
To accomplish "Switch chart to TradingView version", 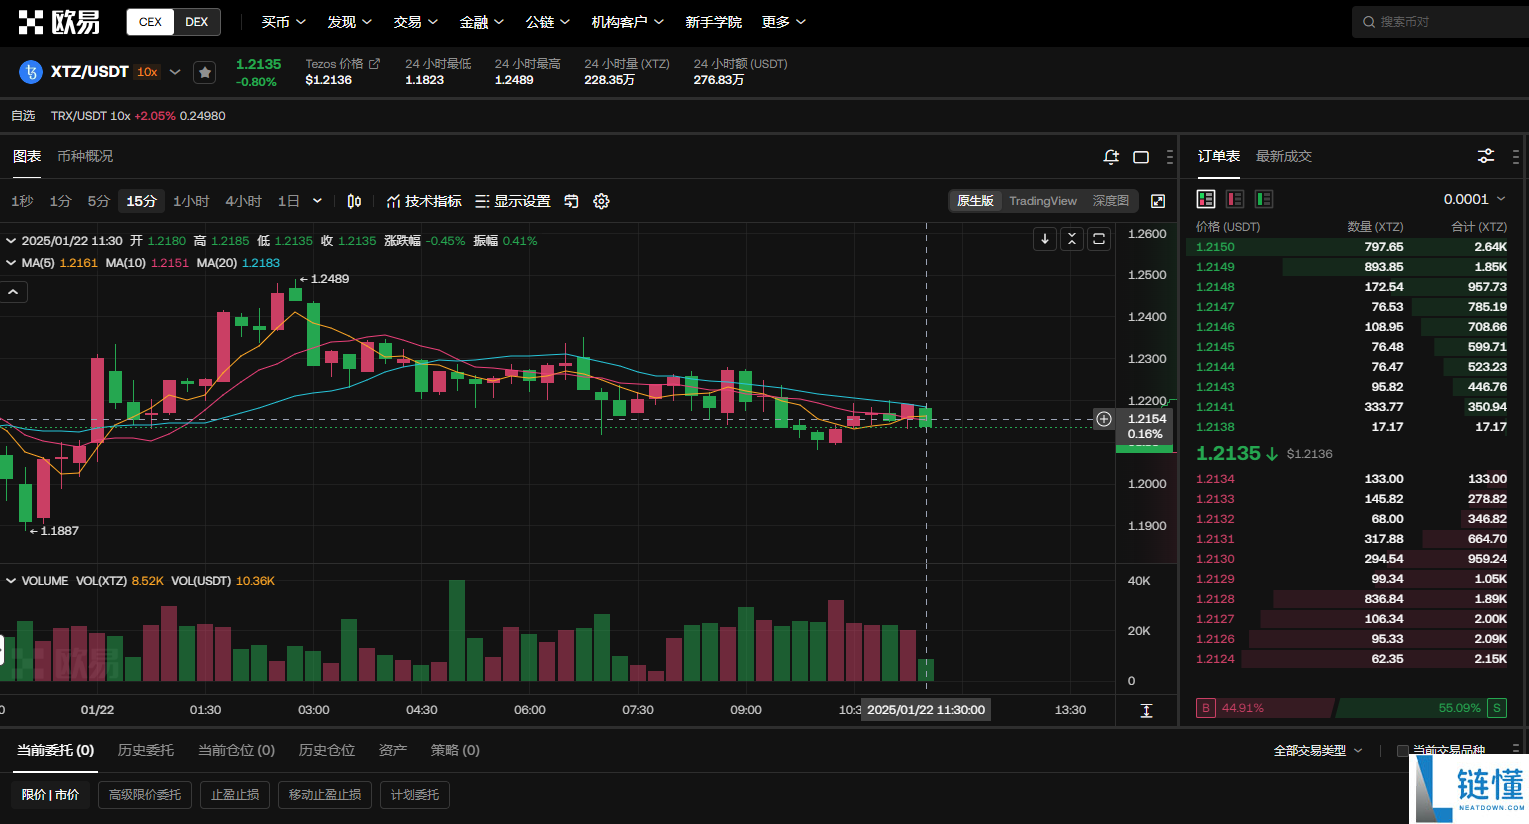I will (x=1043, y=201).
